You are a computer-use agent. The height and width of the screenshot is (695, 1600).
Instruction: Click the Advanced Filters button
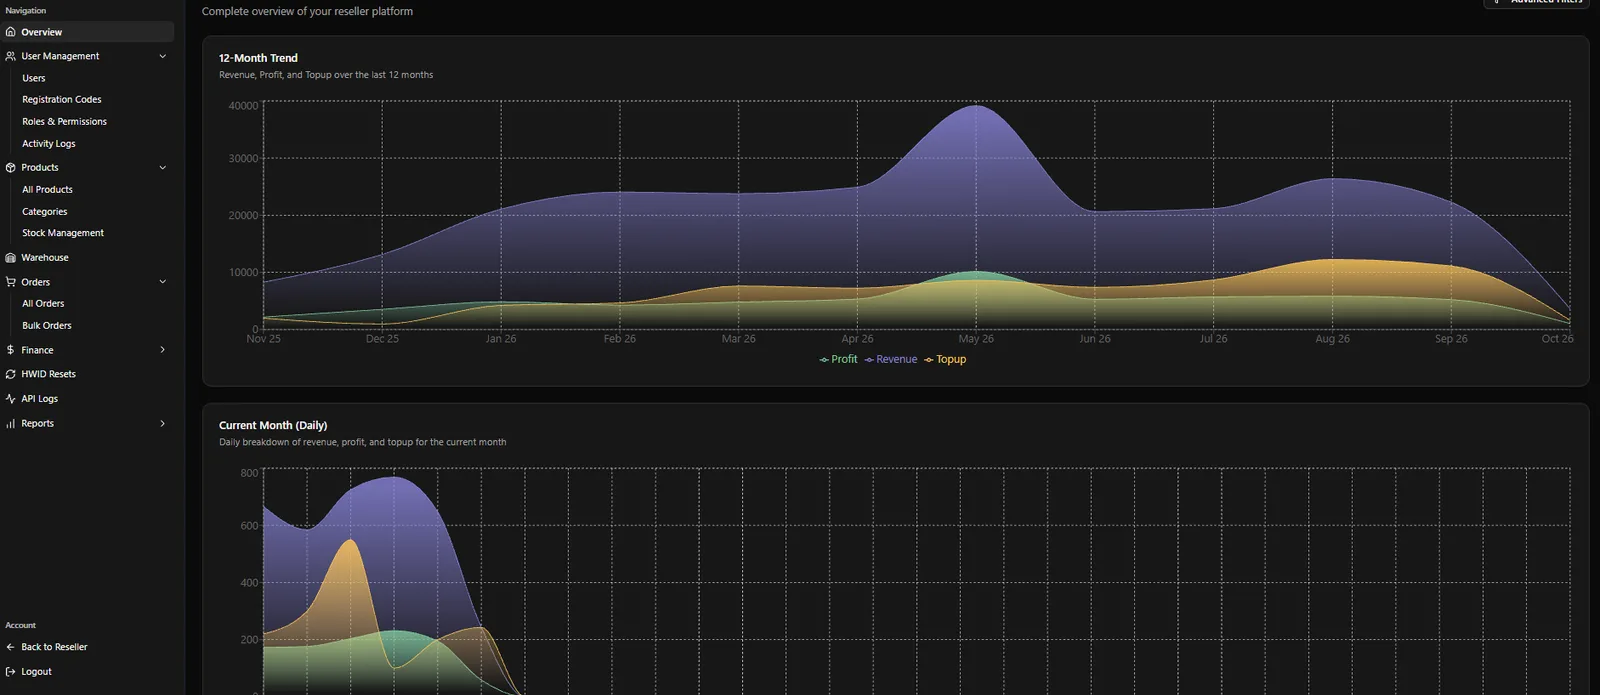coord(1537,2)
